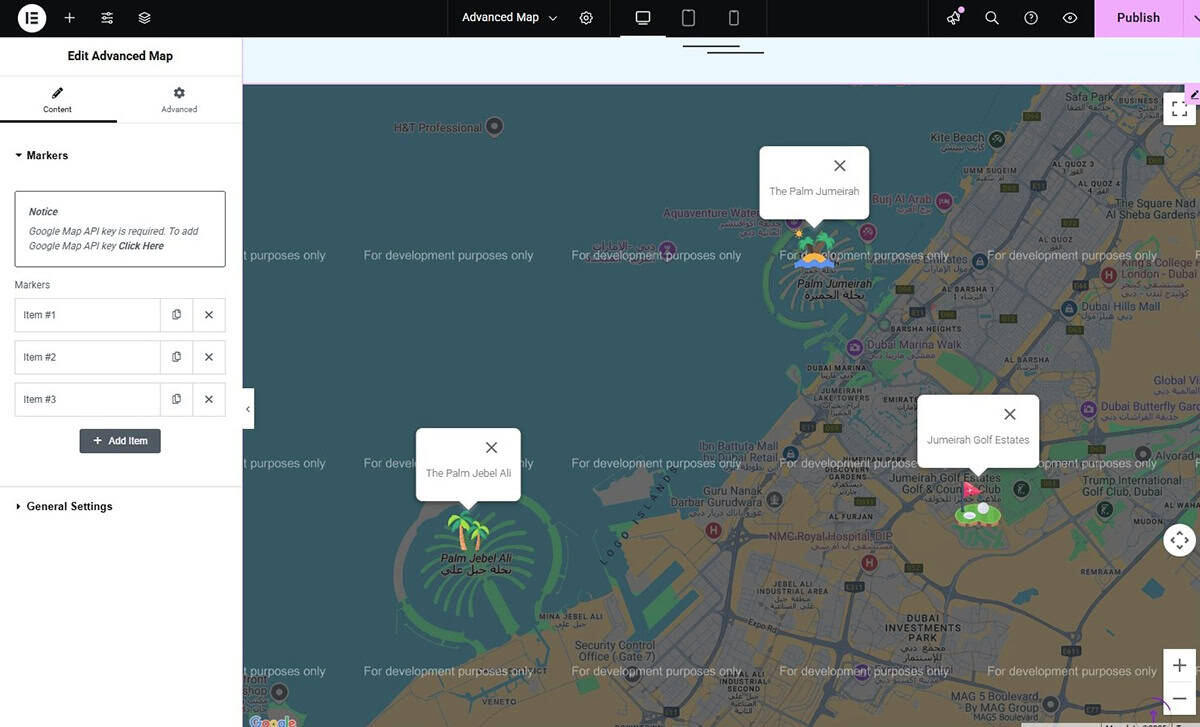
Task: Remove marker Item #3
Action: pyautogui.click(x=209, y=399)
